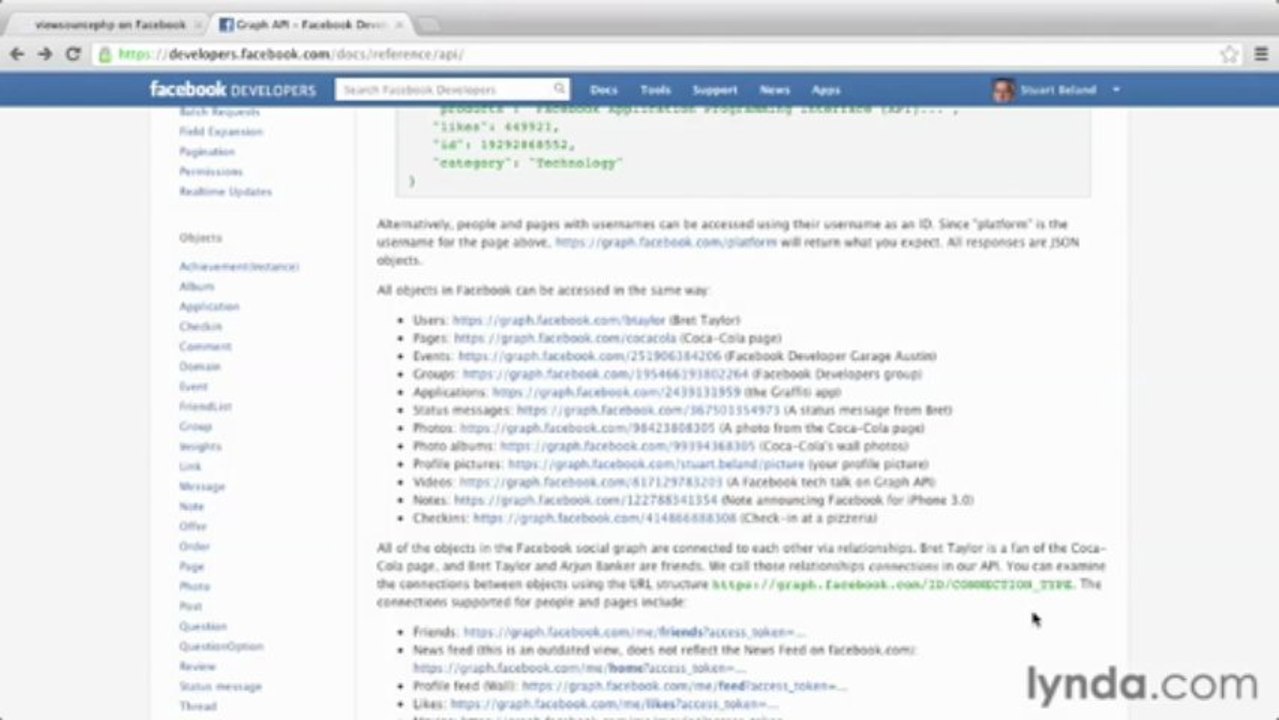Open the Note object link
The height and width of the screenshot is (720, 1279).
click(x=192, y=507)
